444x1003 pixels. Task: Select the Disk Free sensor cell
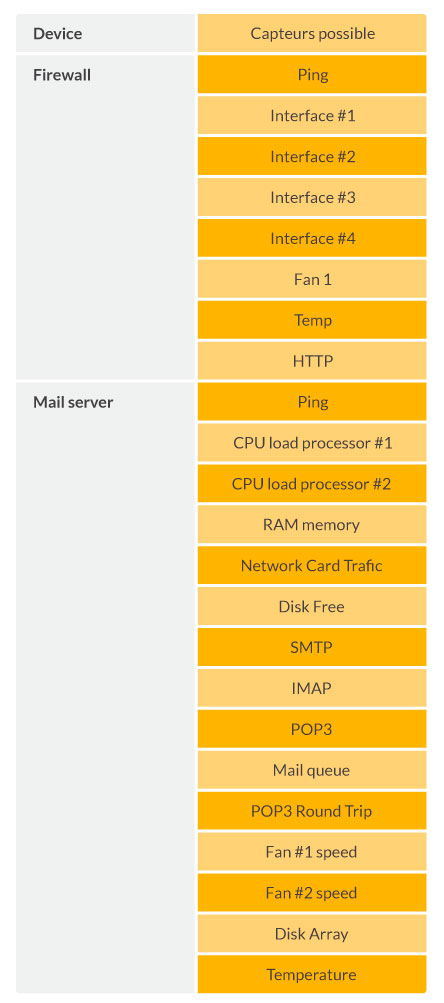point(312,606)
